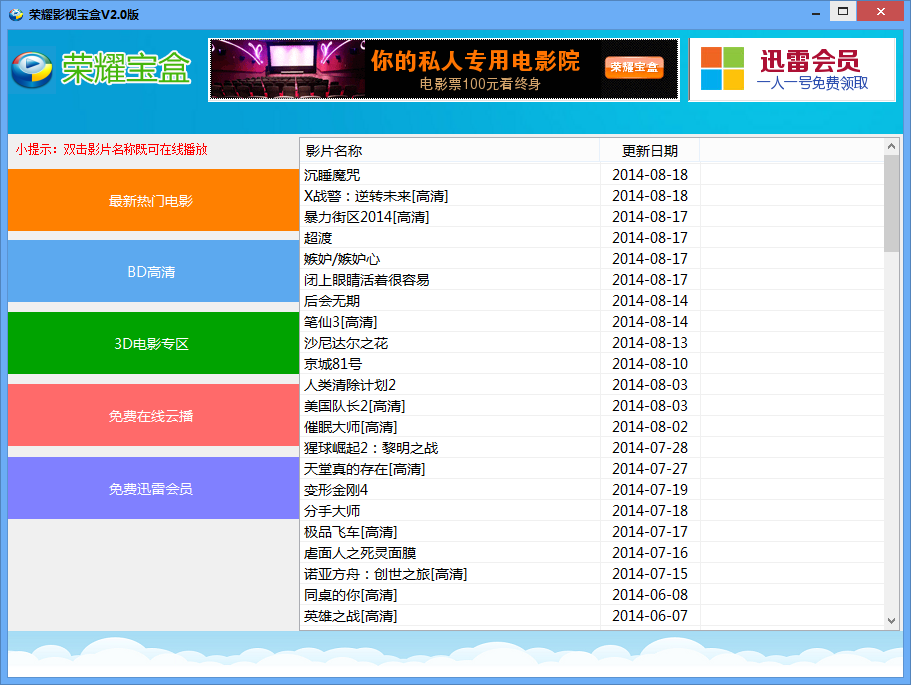
Task: Click the 荣耀宝盒 logo at top left
Action: pyautogui.click(x=95, y=70)
